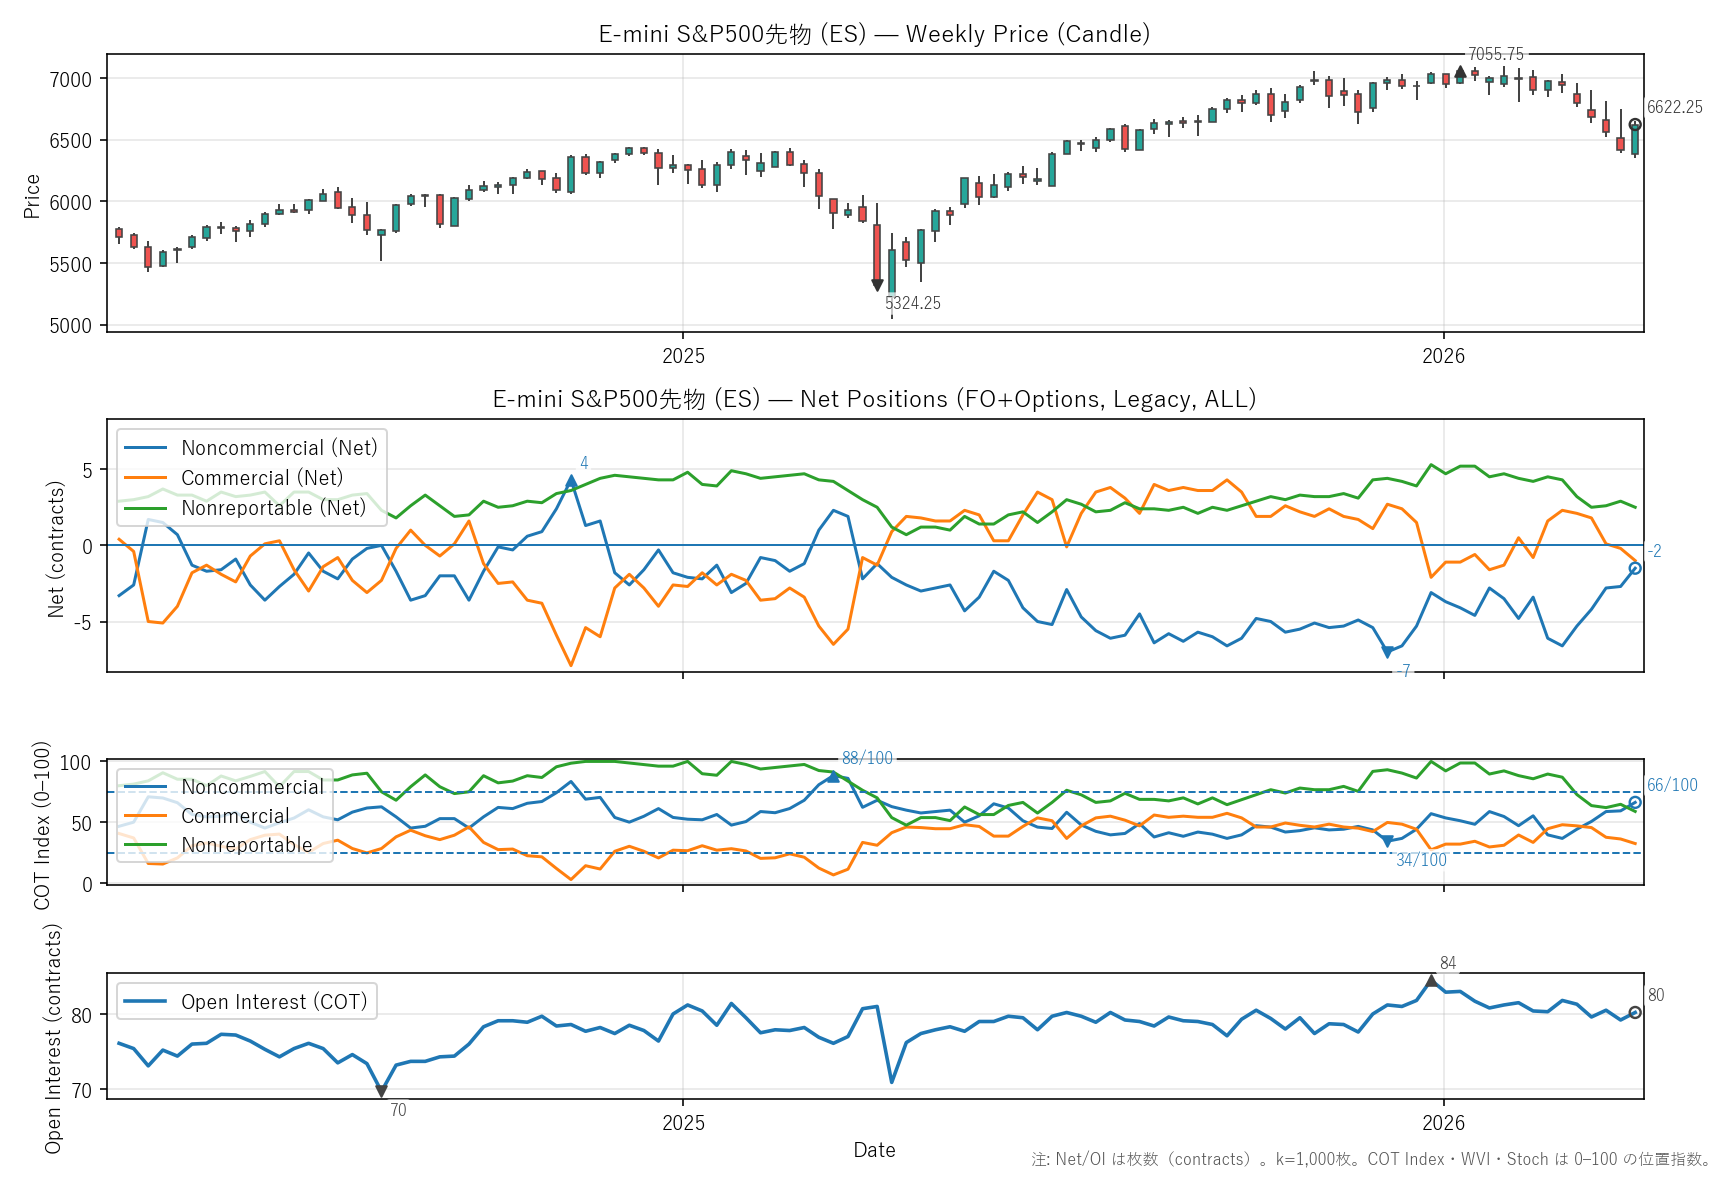1728x1180 pixels.
Task: Click the Open Interest low marker labeled 70
Action: (x=381, y=1091)
